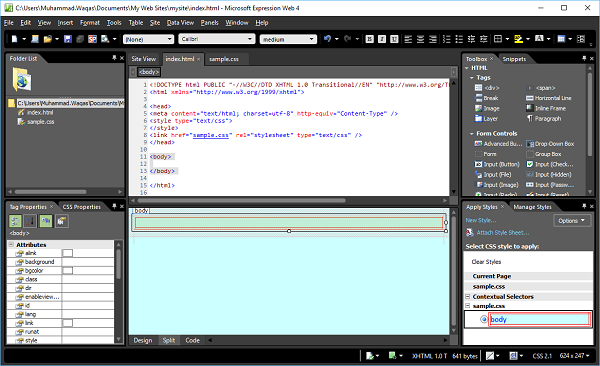
Task: Center align text using the toolbar icon
Action: (421, 39)
